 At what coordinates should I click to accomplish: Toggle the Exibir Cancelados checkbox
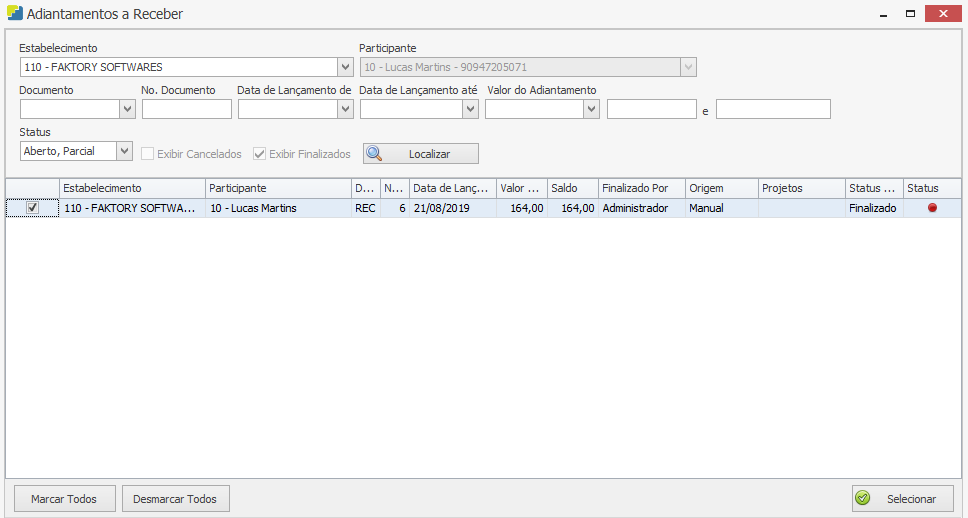[x=148, y=154]
